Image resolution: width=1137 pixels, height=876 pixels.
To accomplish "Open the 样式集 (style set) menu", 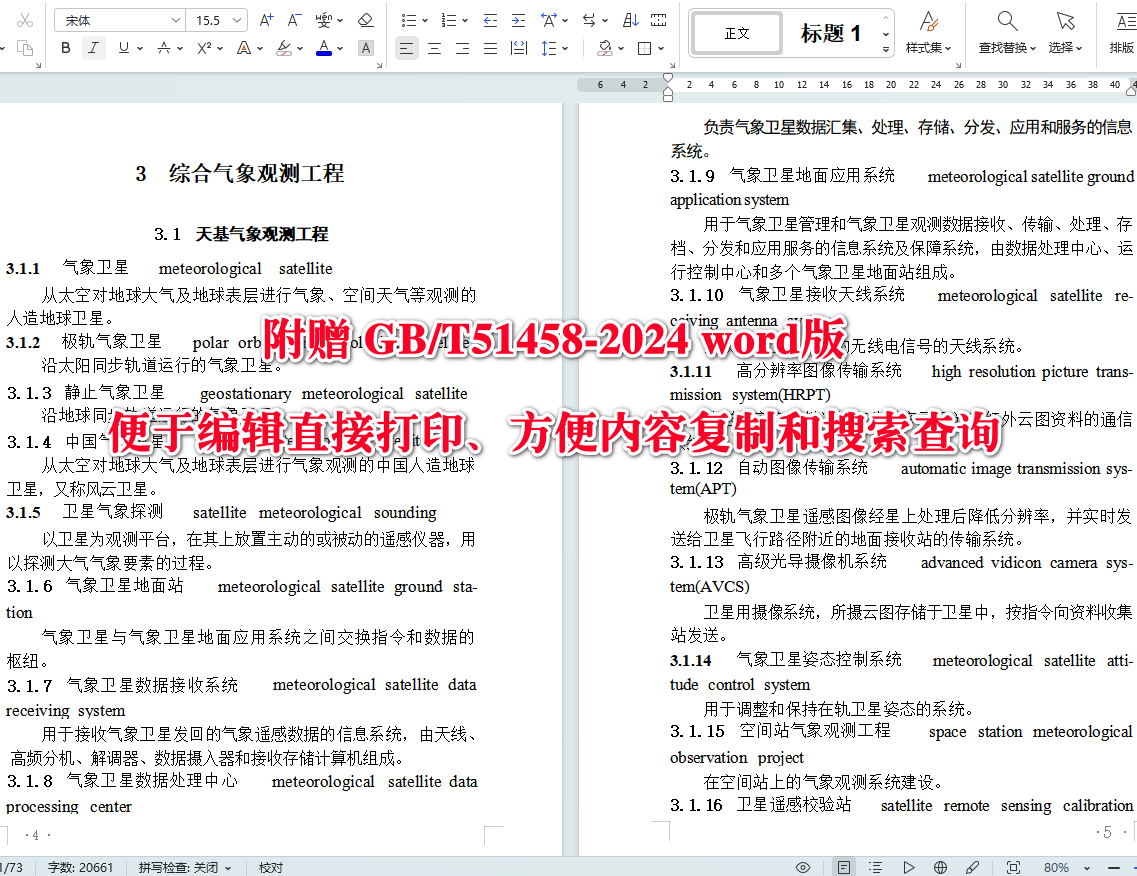I will point(929,33).
